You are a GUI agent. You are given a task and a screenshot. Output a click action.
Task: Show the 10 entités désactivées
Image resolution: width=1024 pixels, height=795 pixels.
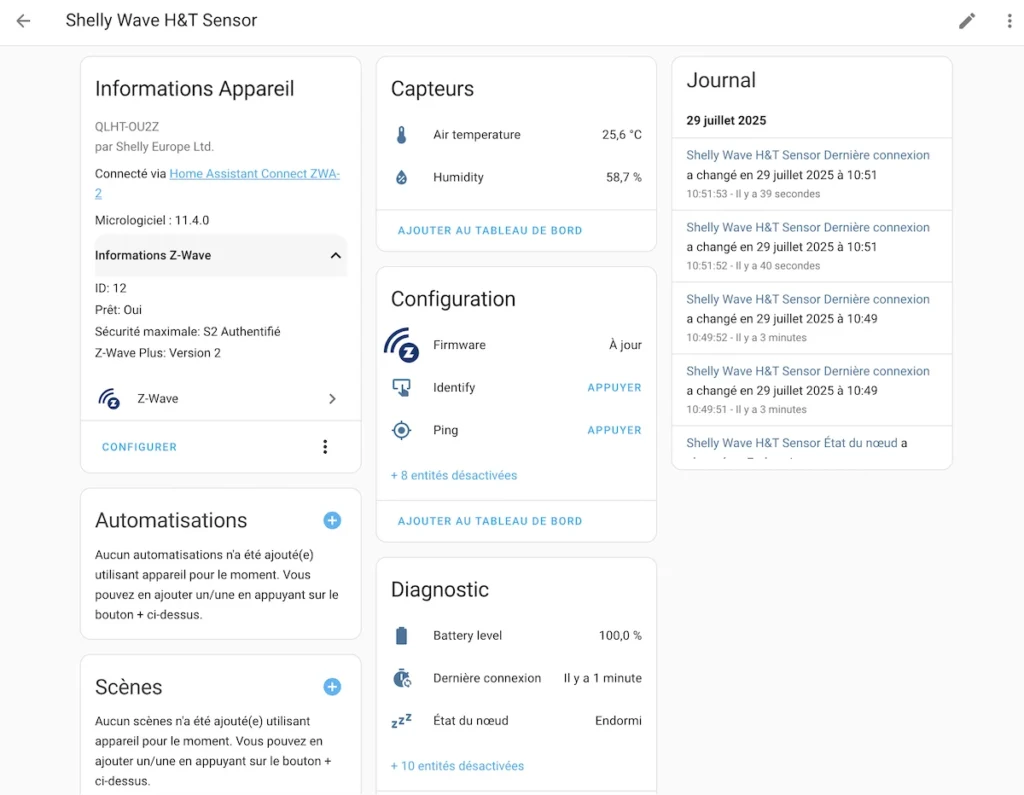point(456,766)
